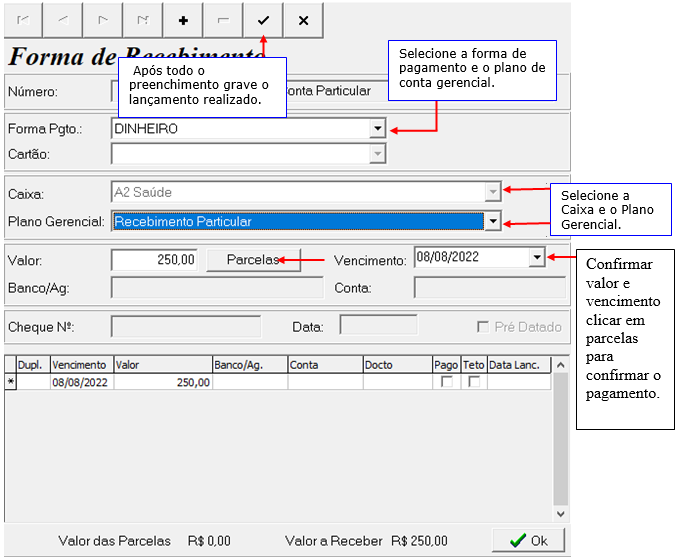Click the Vencimento grid column header
The height and width of the screenshot is (557, 678).
82,365
